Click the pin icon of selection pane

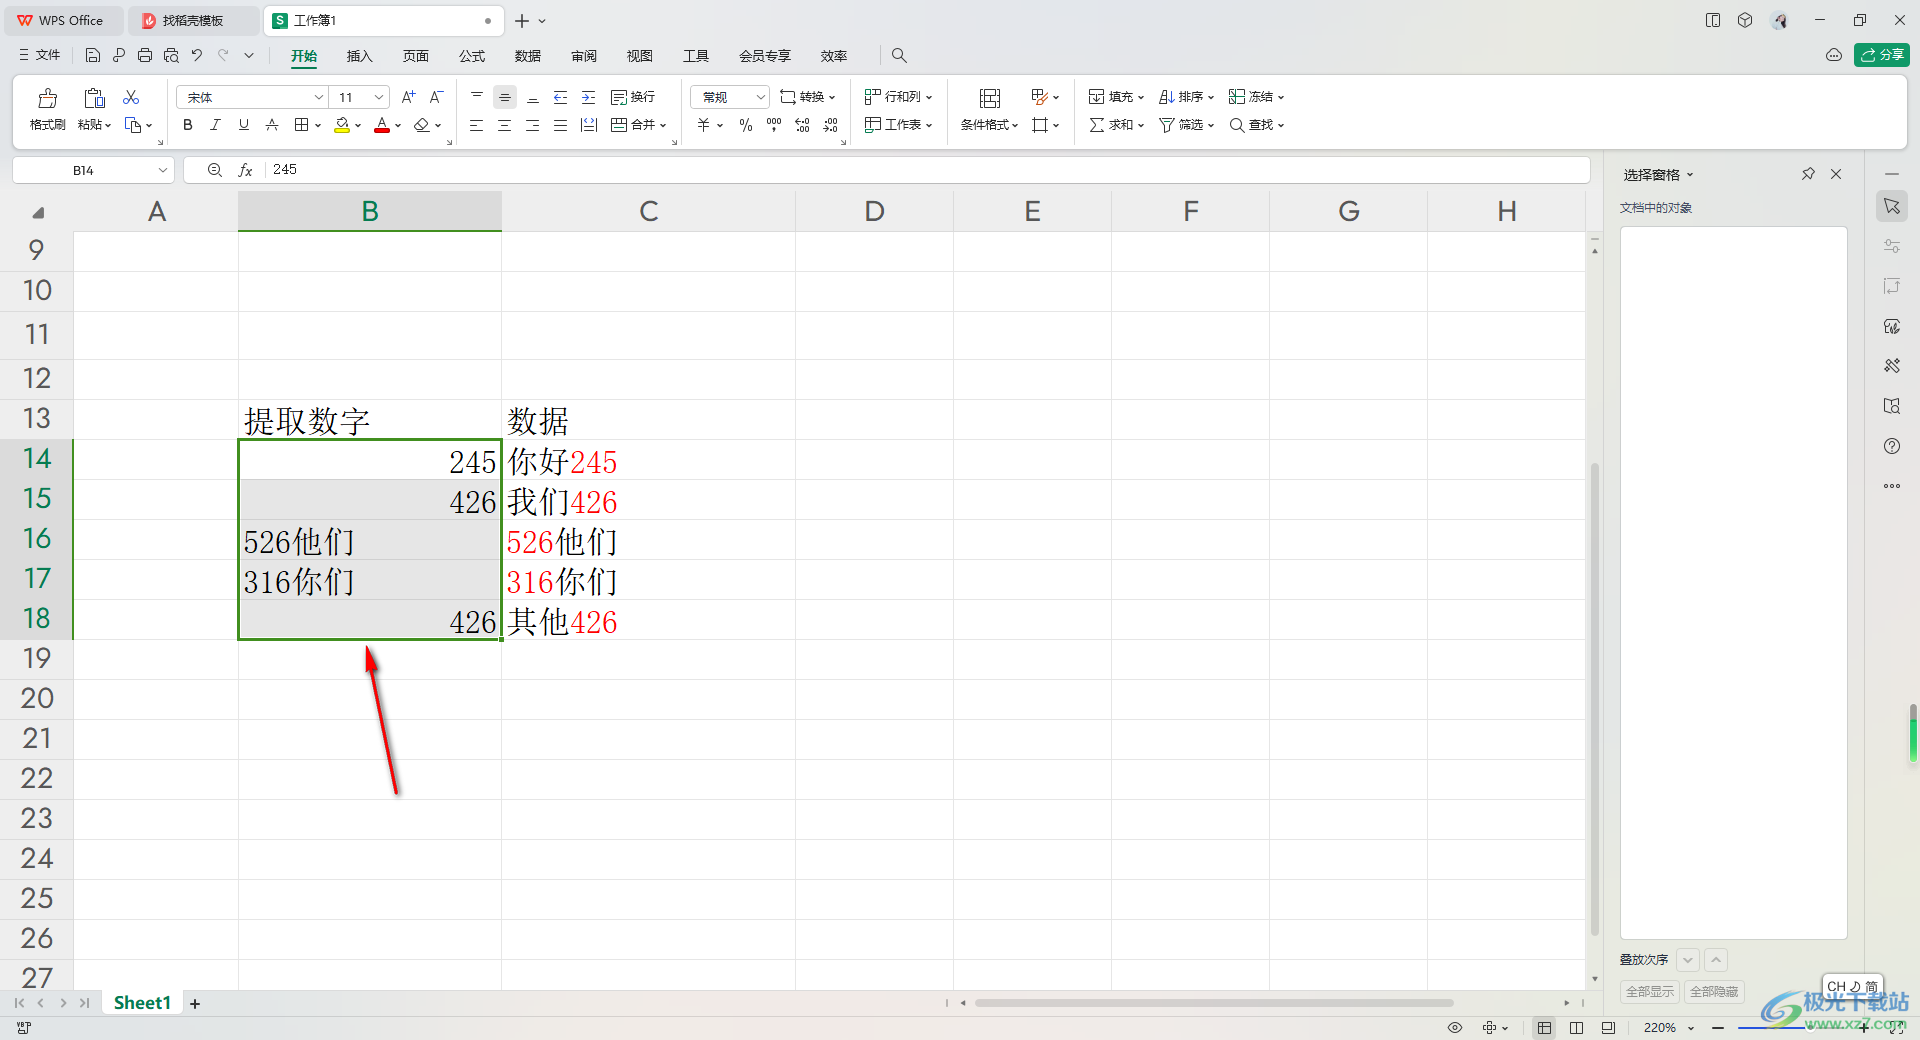coord(1808,174)
